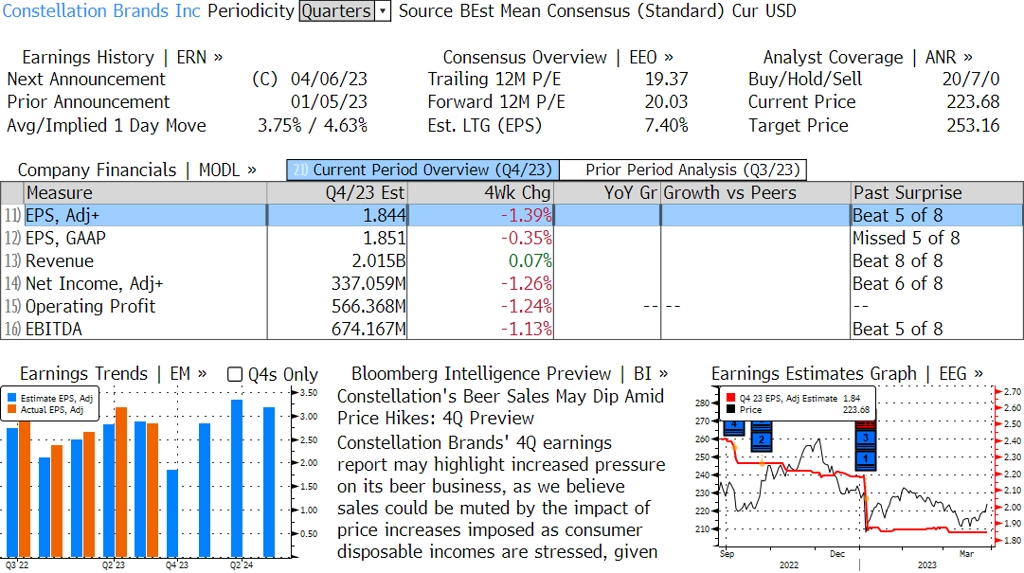Open Company Financials MODL link
The image size is (1024, 573).
coord(136,170)
